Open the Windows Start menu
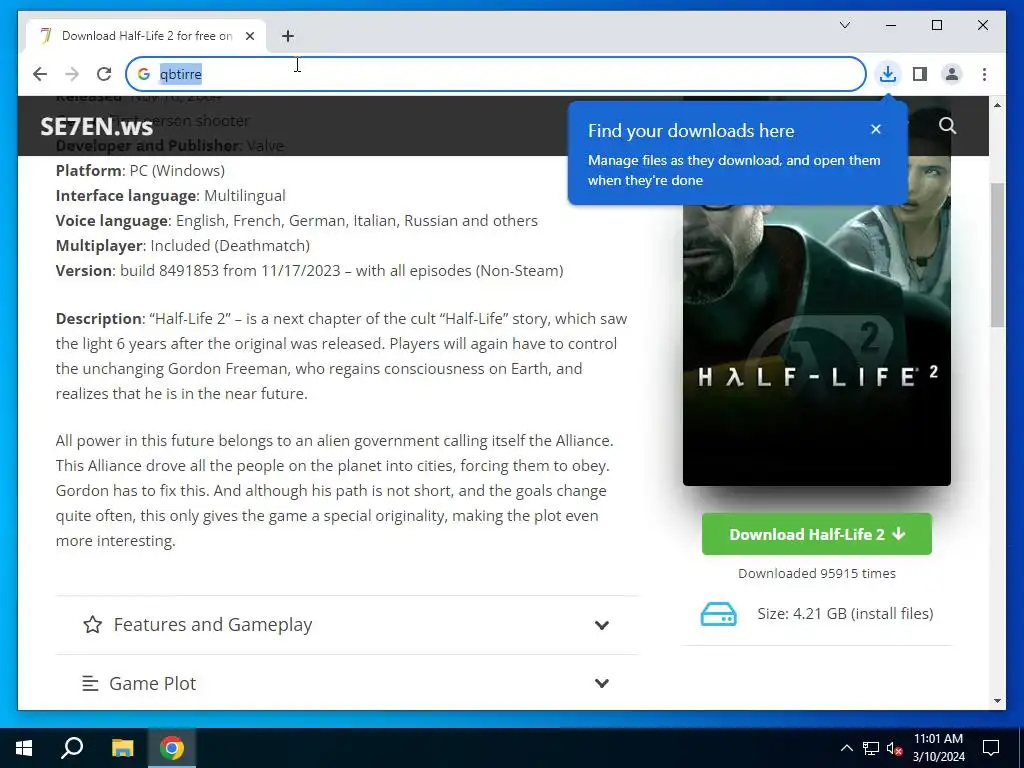This screenshot has width=1024, height=768. point(24,748)
